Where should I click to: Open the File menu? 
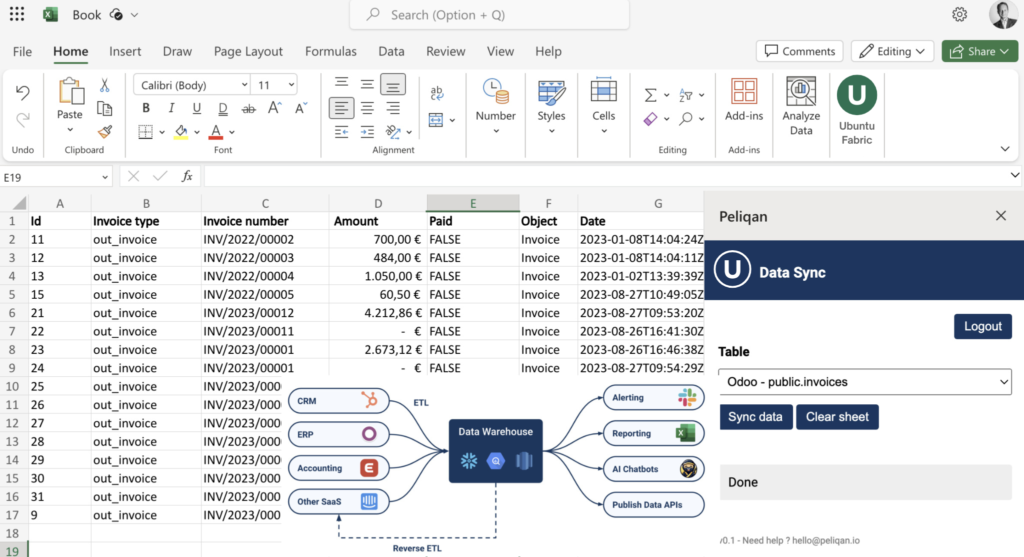tap(22, 51)
